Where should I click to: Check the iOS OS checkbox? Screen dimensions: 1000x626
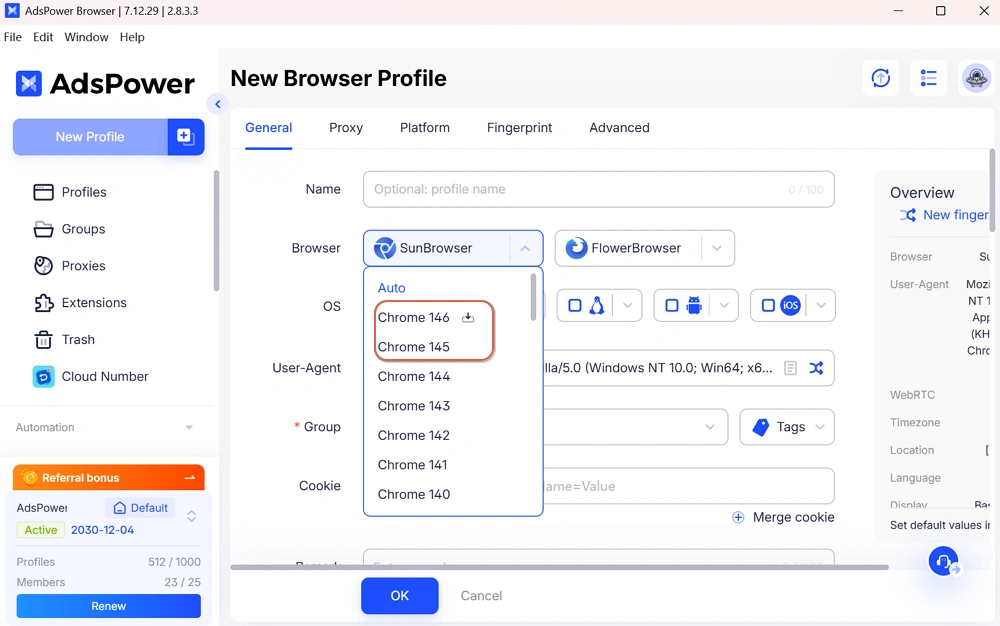click(768, 306)
